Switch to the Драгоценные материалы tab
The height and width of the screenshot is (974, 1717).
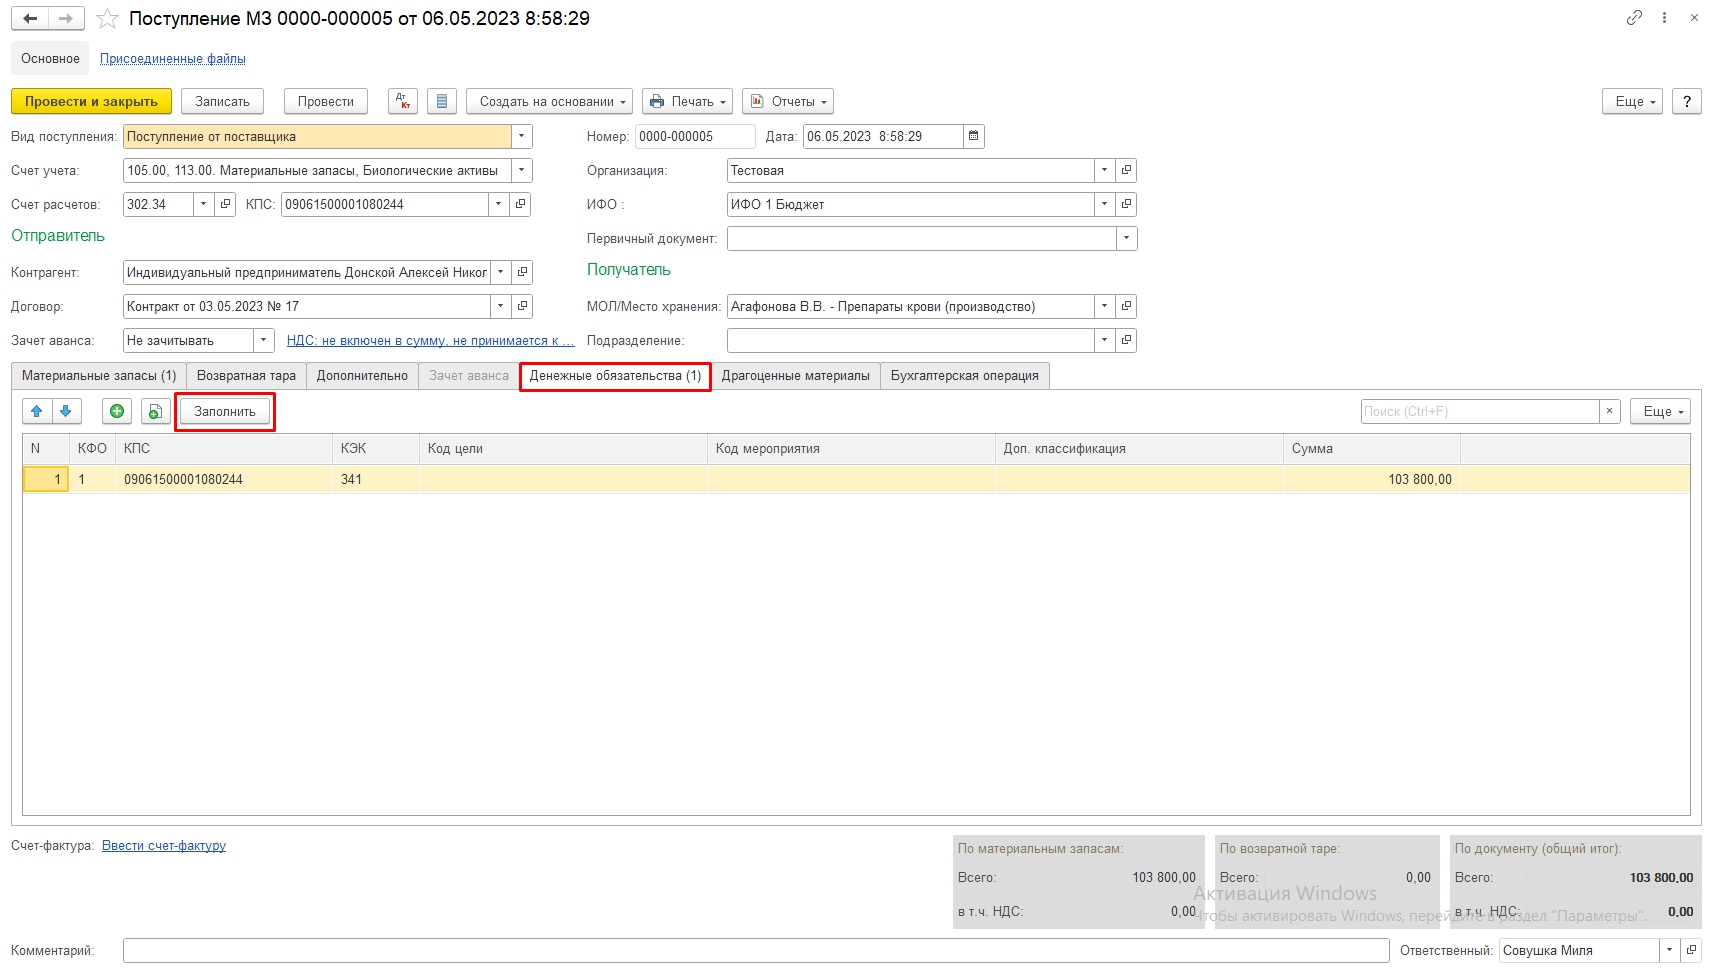coord(795,375)
